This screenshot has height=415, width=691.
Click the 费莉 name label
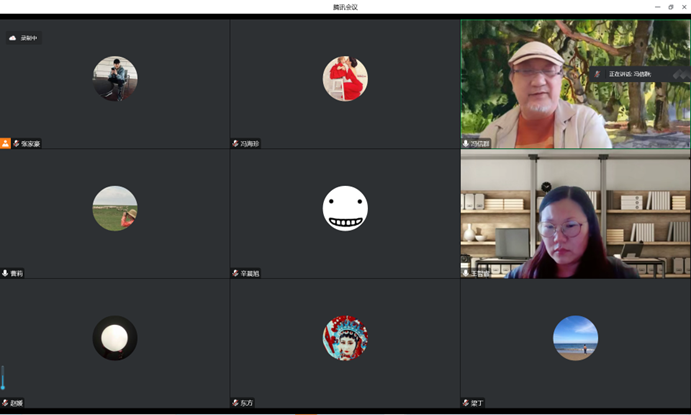point(16,274)
